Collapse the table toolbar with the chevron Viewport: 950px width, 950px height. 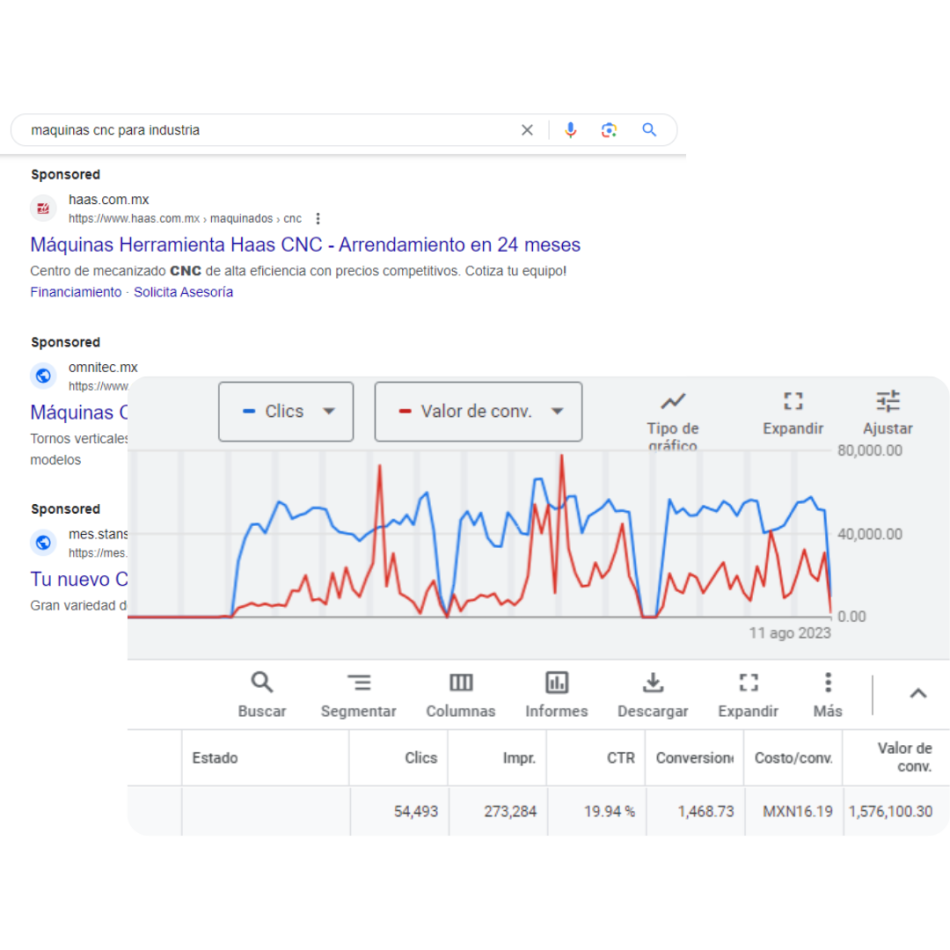pos(917,692)
